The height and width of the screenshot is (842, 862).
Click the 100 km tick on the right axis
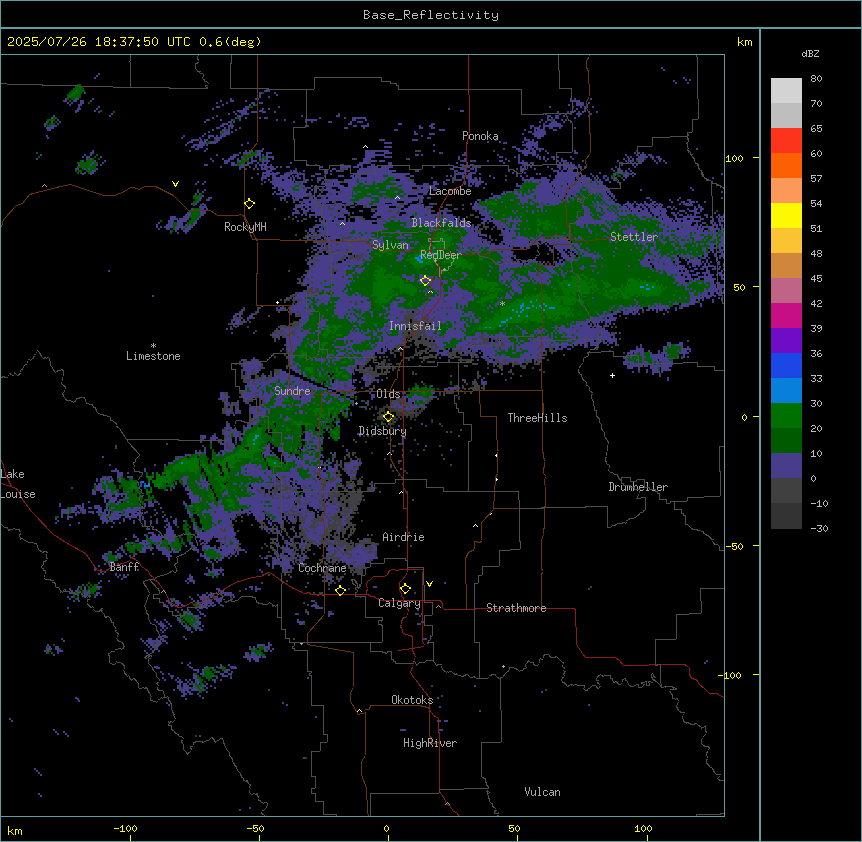point(734,158)
